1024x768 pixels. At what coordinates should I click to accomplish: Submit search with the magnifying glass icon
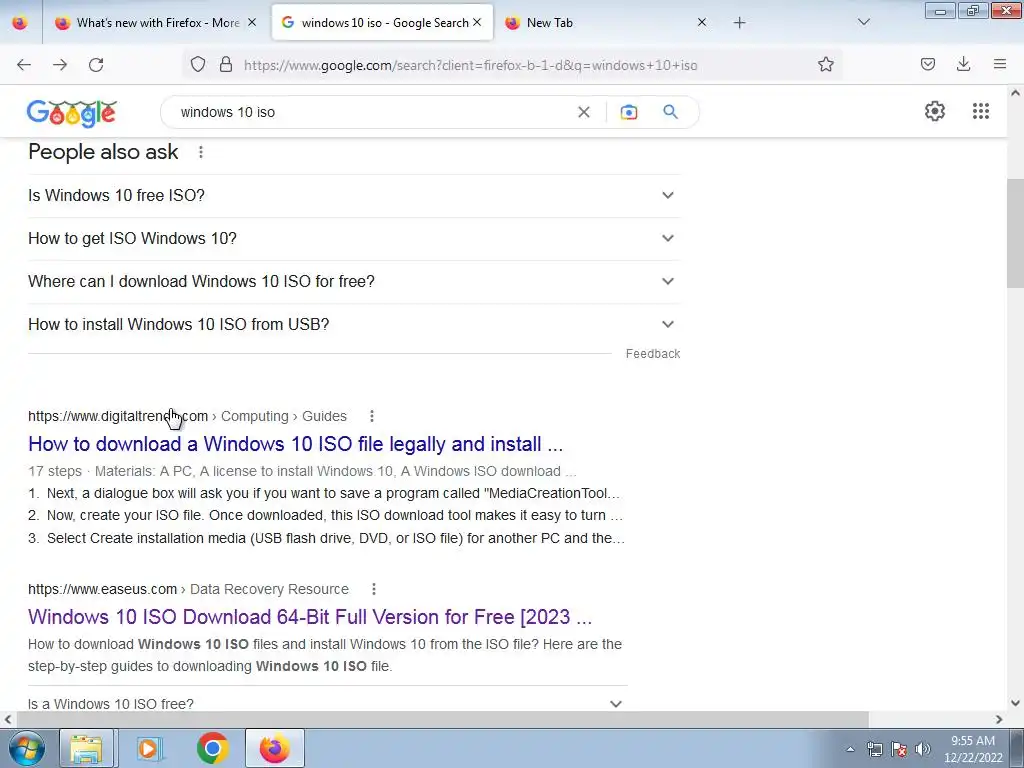(x=671, y=112)
